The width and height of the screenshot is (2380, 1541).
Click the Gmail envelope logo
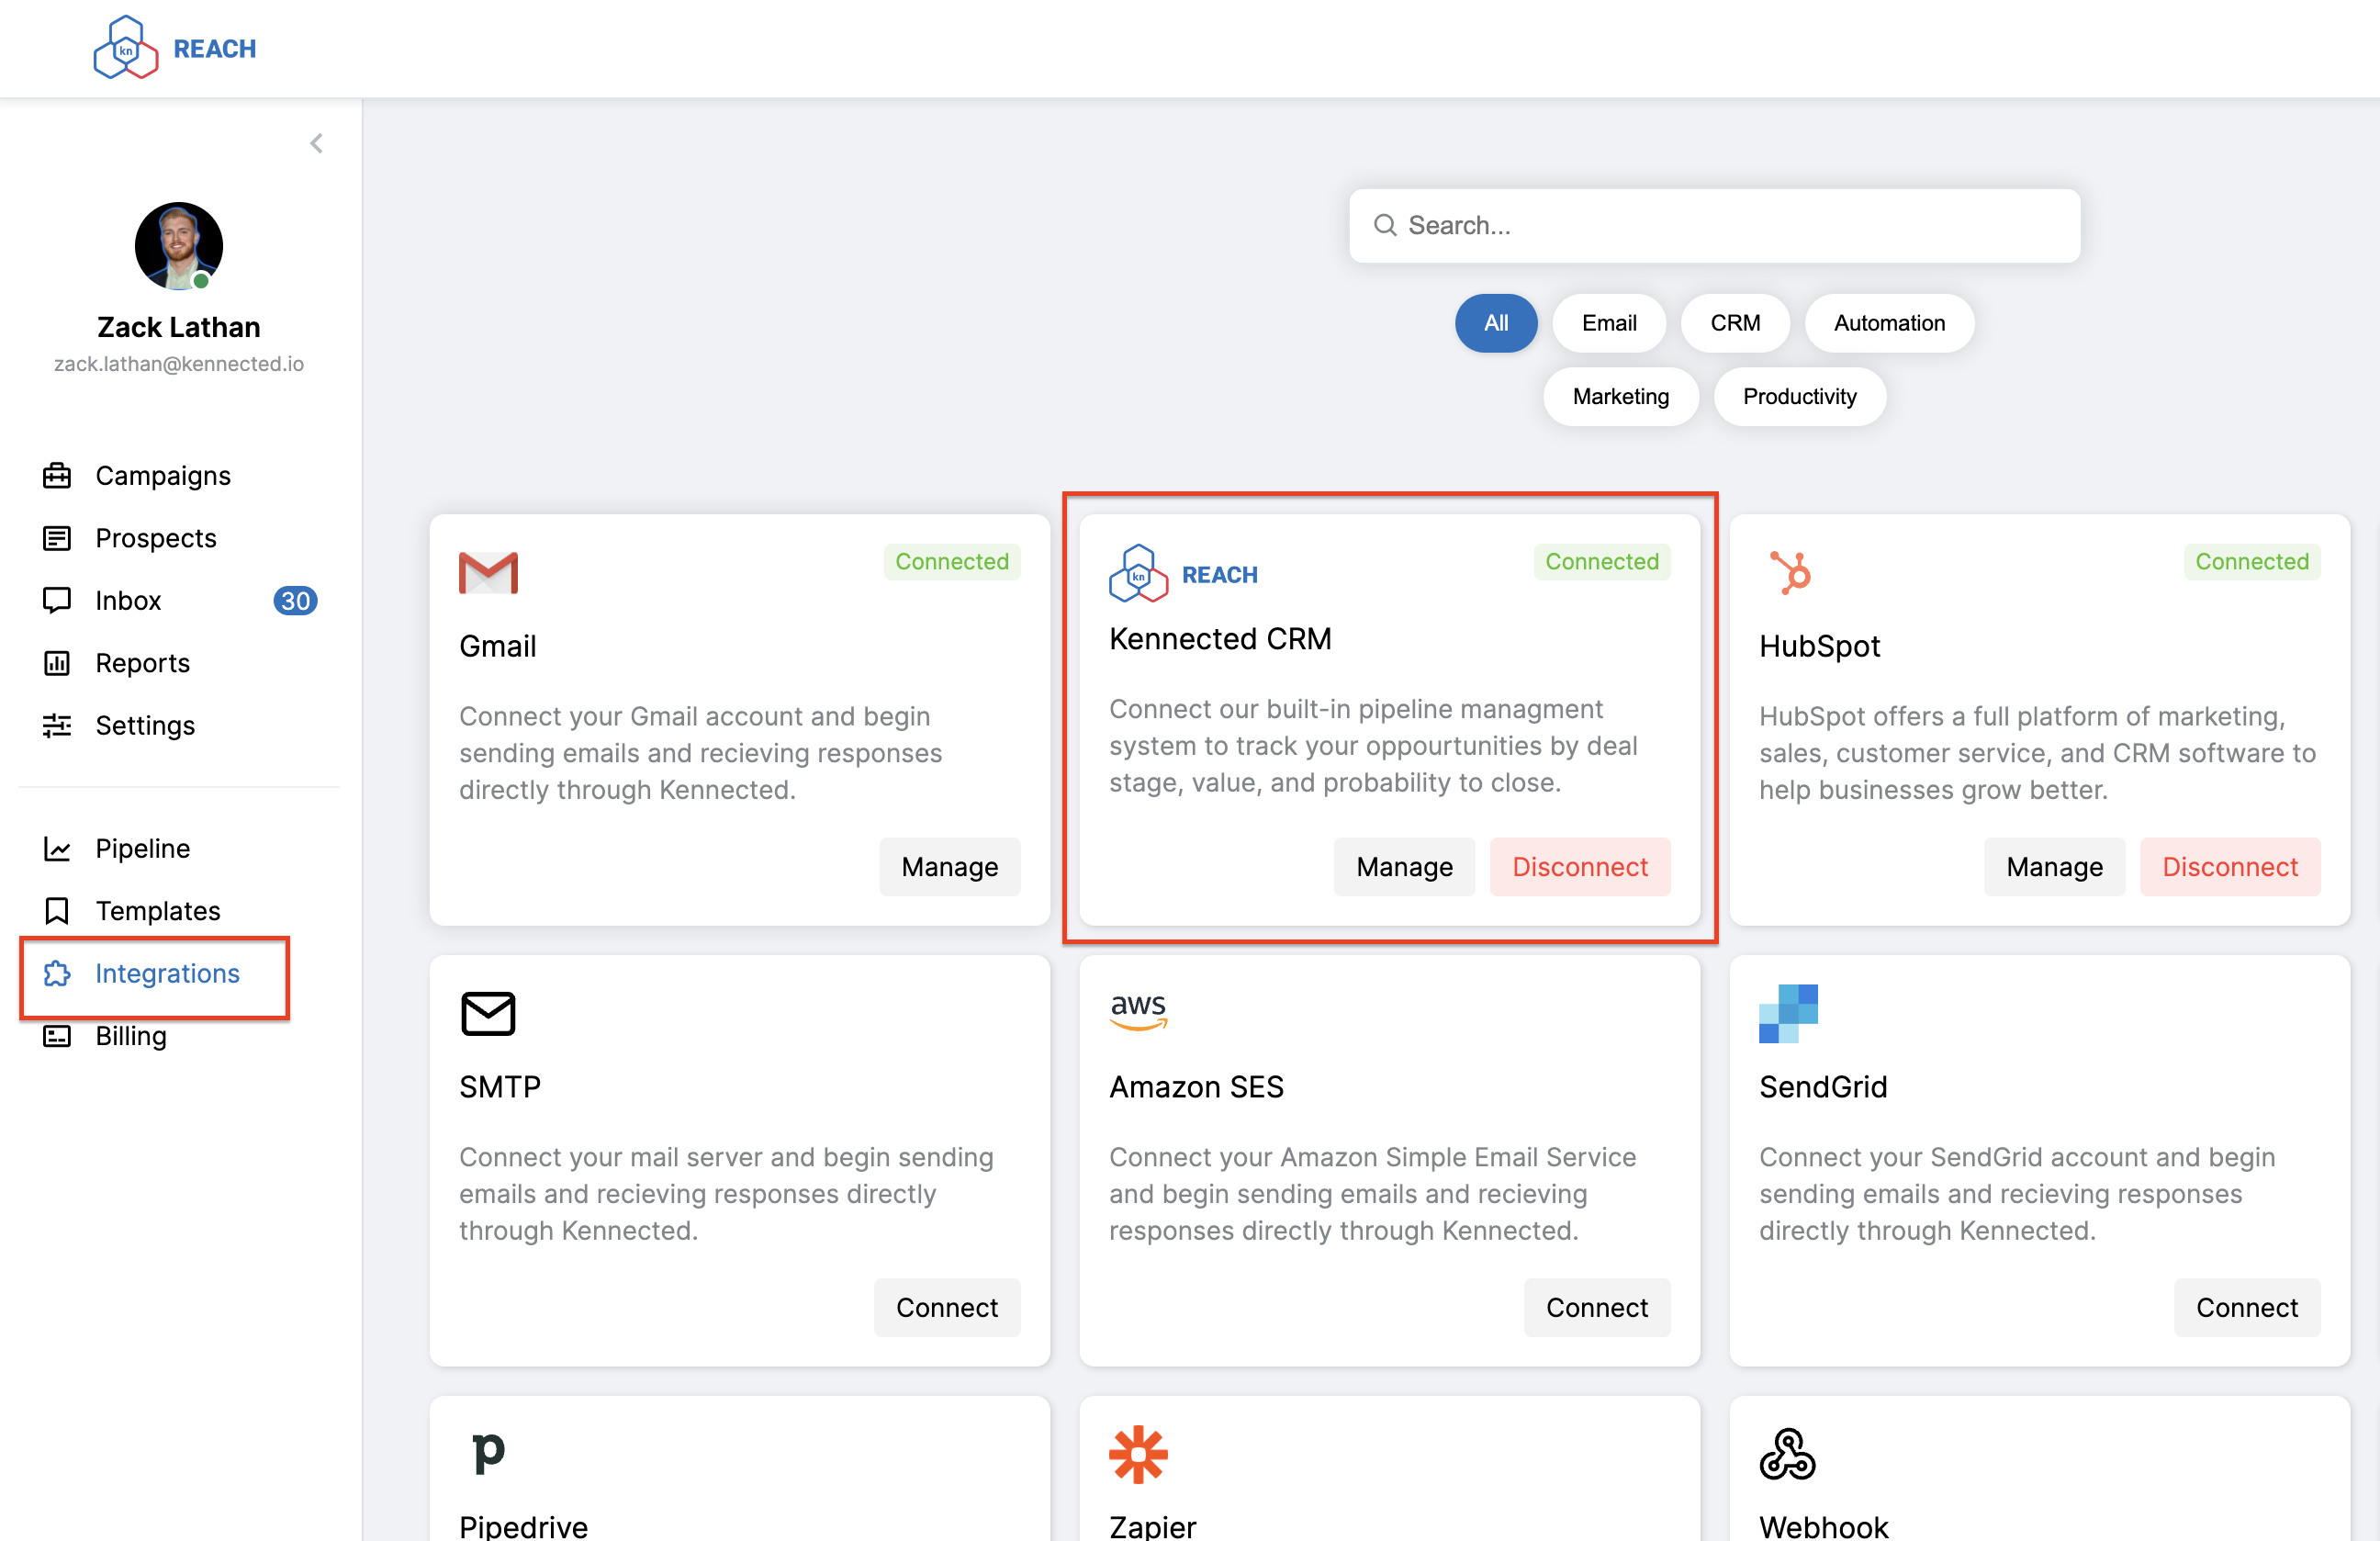point(488,573)
